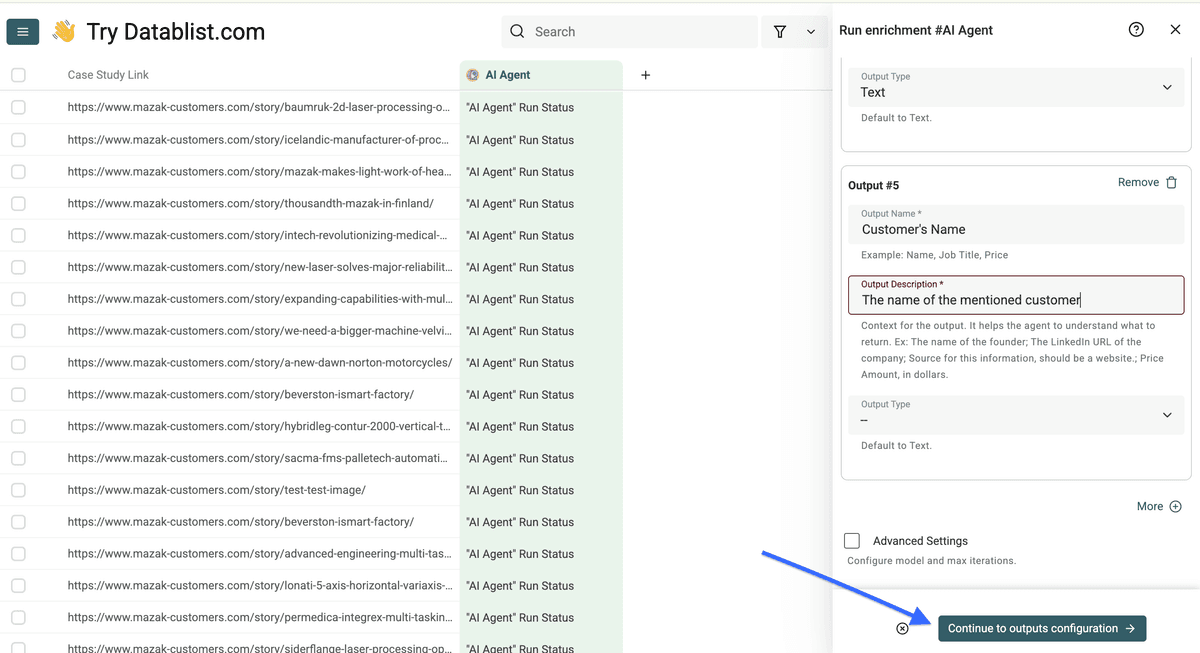Toggle the select-all rows header checkbox
Viewport: 1200px width, 653px height.
click(x=18, y=75)
